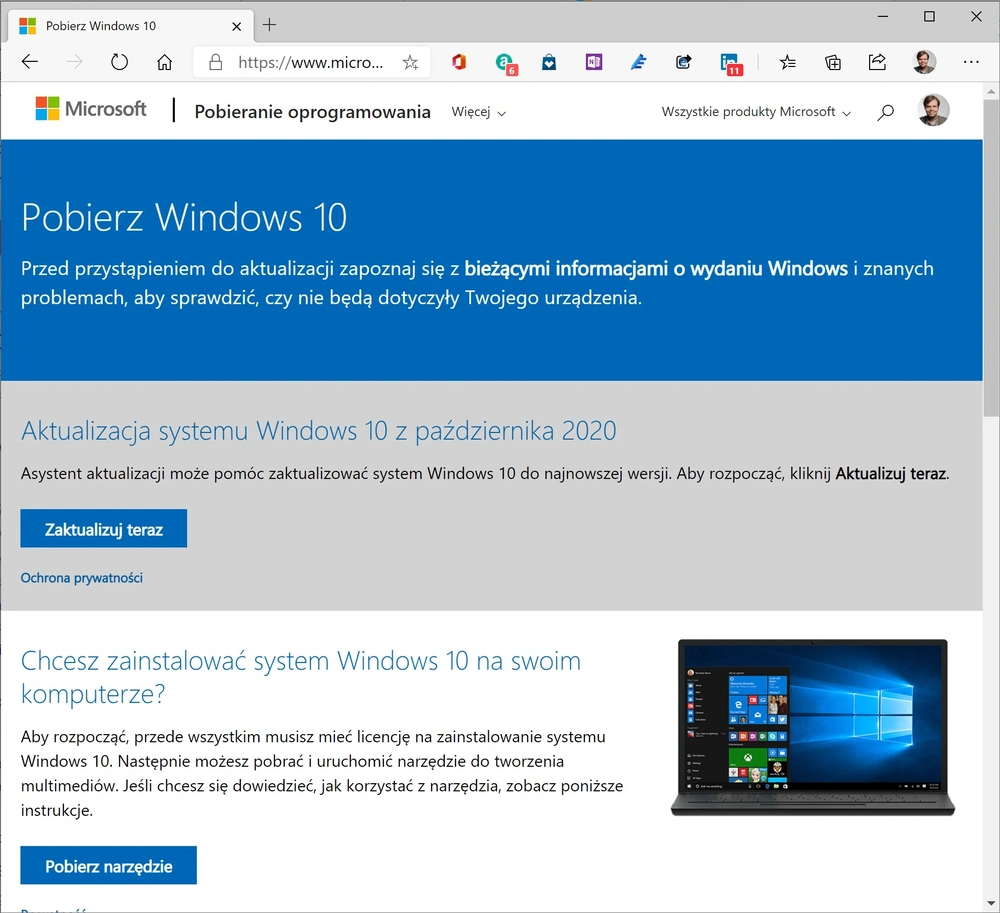
Task: Reload the current page
Action: tap(119, 62)
